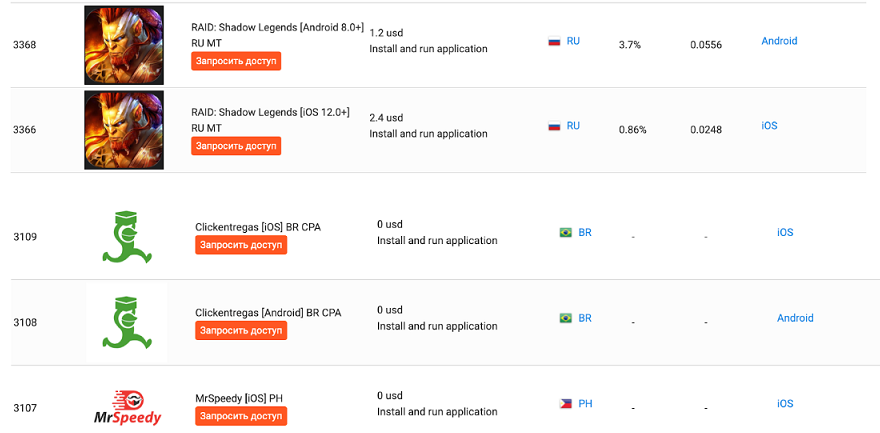Click the 2.4 usd payout value
The width and height of the screenshot is (880, 433).
click(386, 118)
